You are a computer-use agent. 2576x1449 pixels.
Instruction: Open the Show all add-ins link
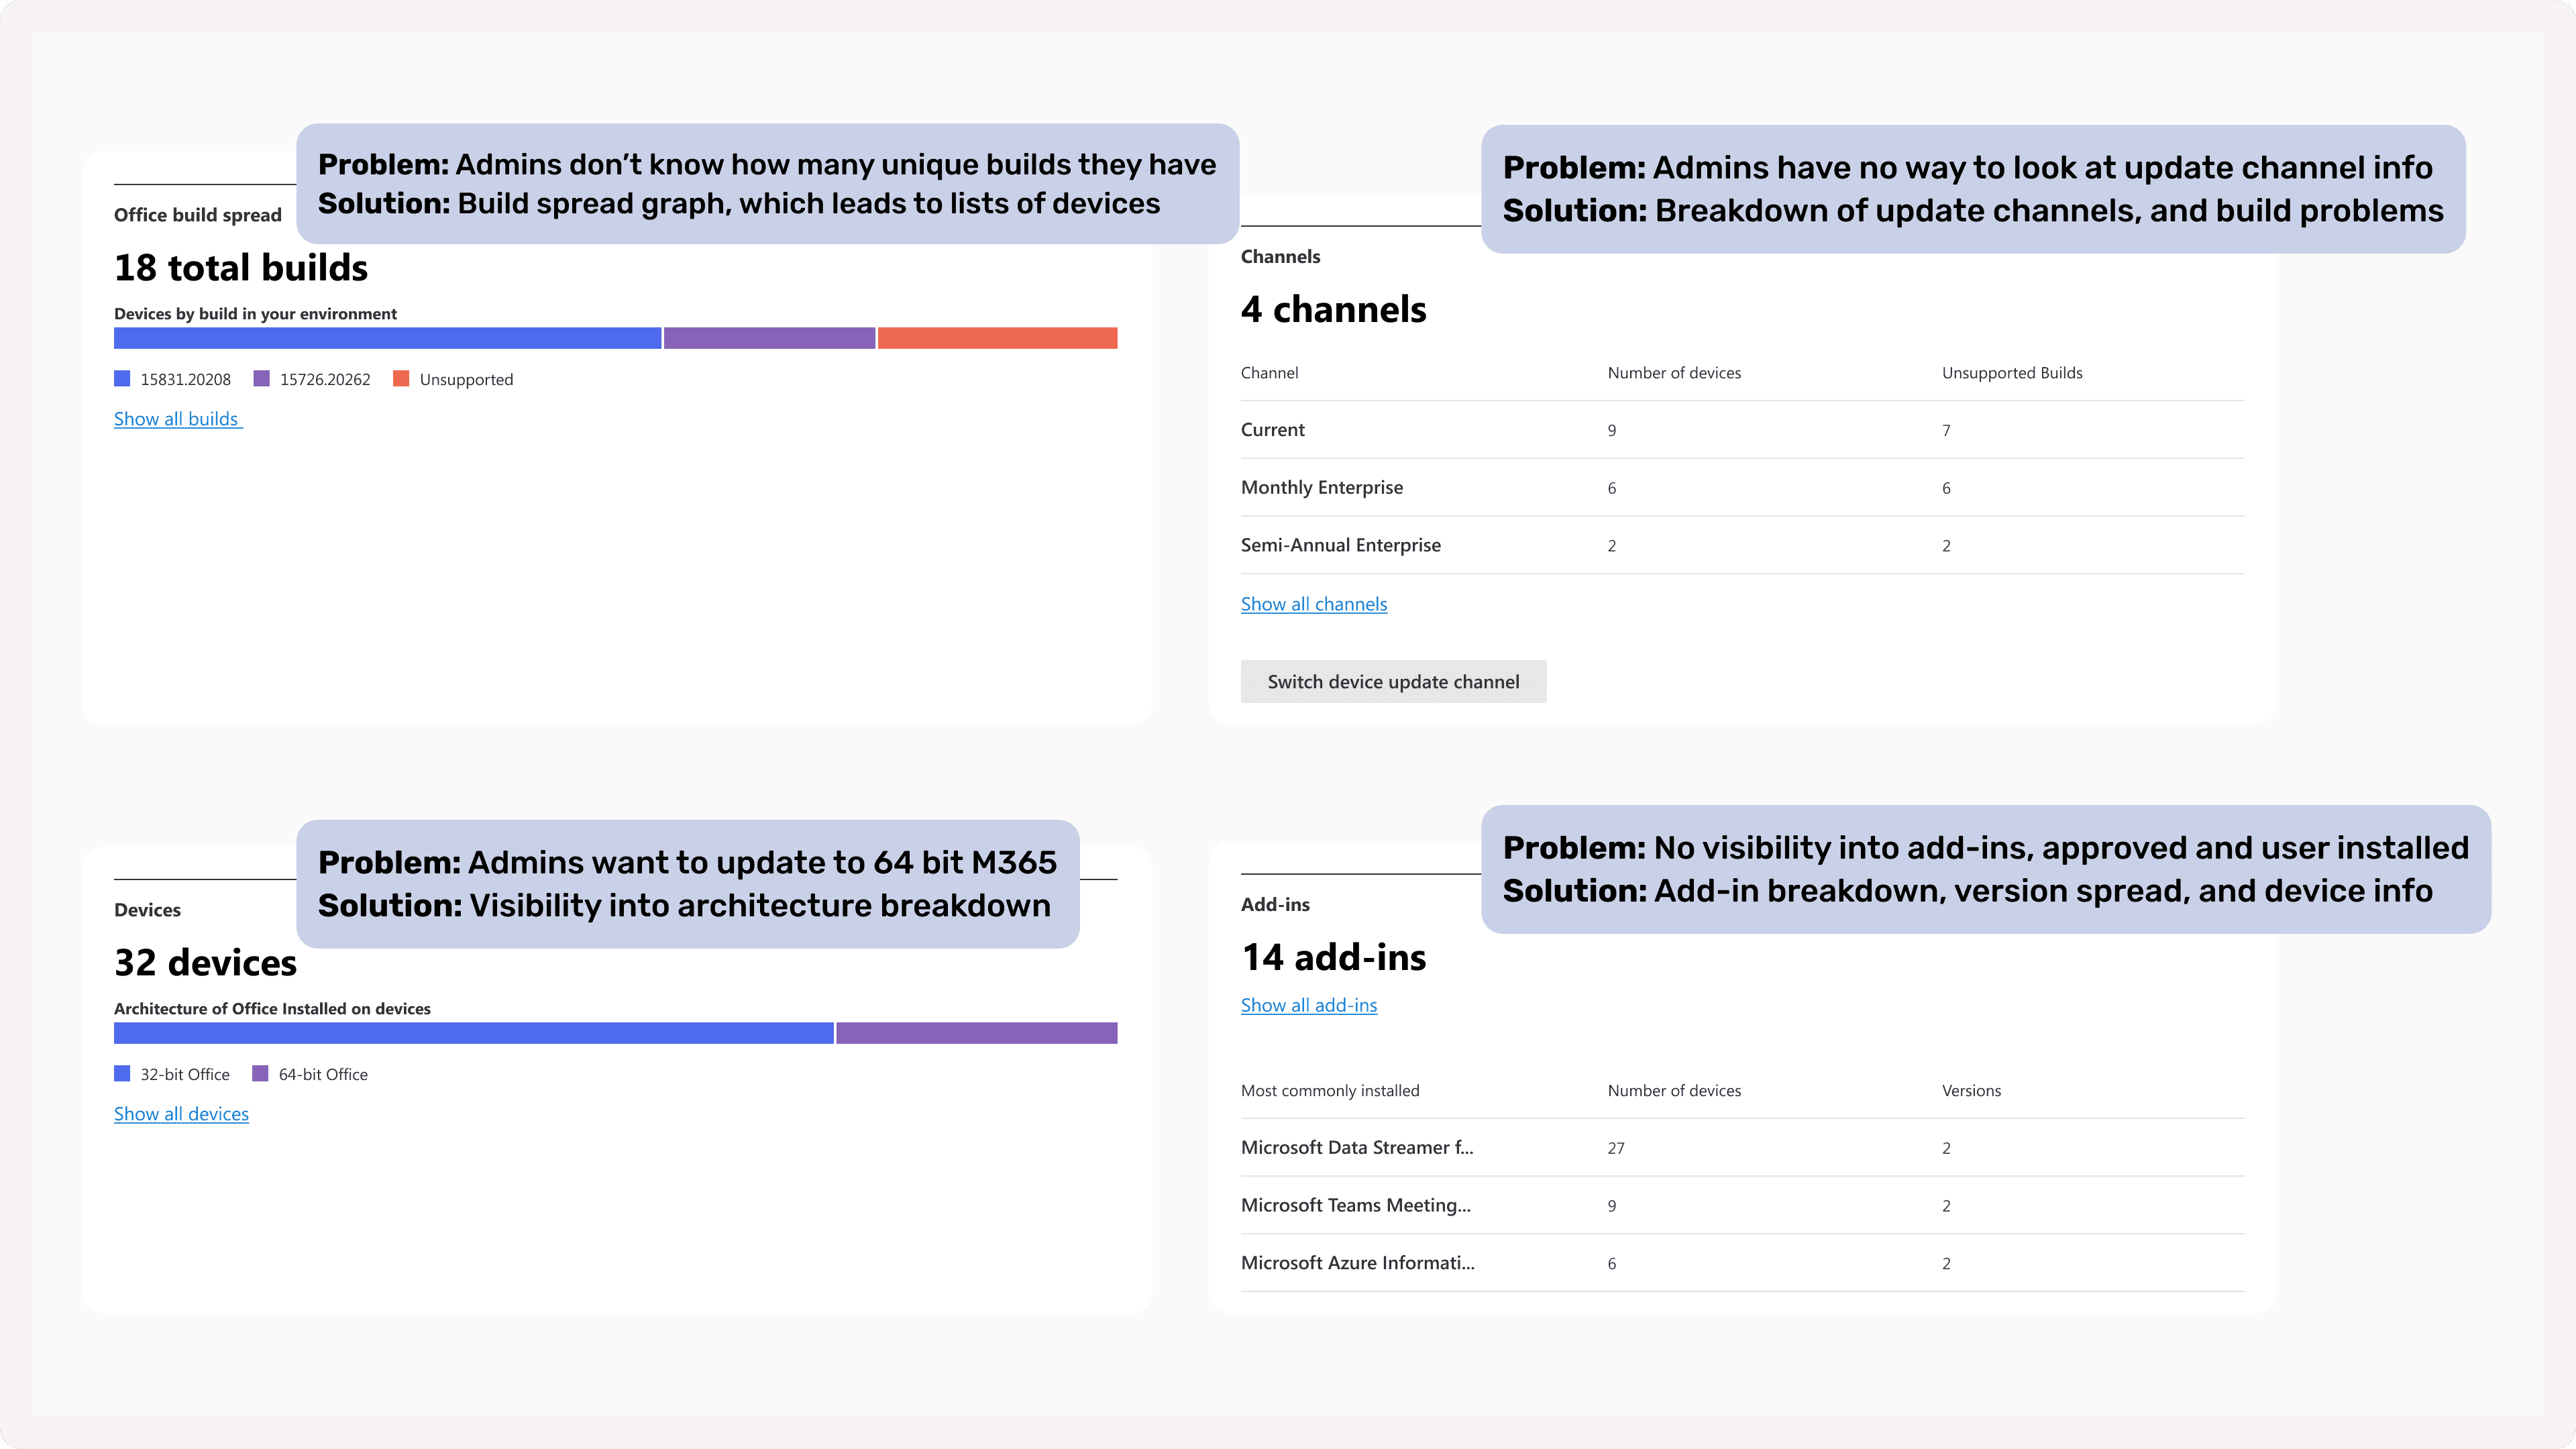[x=1308, y=1005]
